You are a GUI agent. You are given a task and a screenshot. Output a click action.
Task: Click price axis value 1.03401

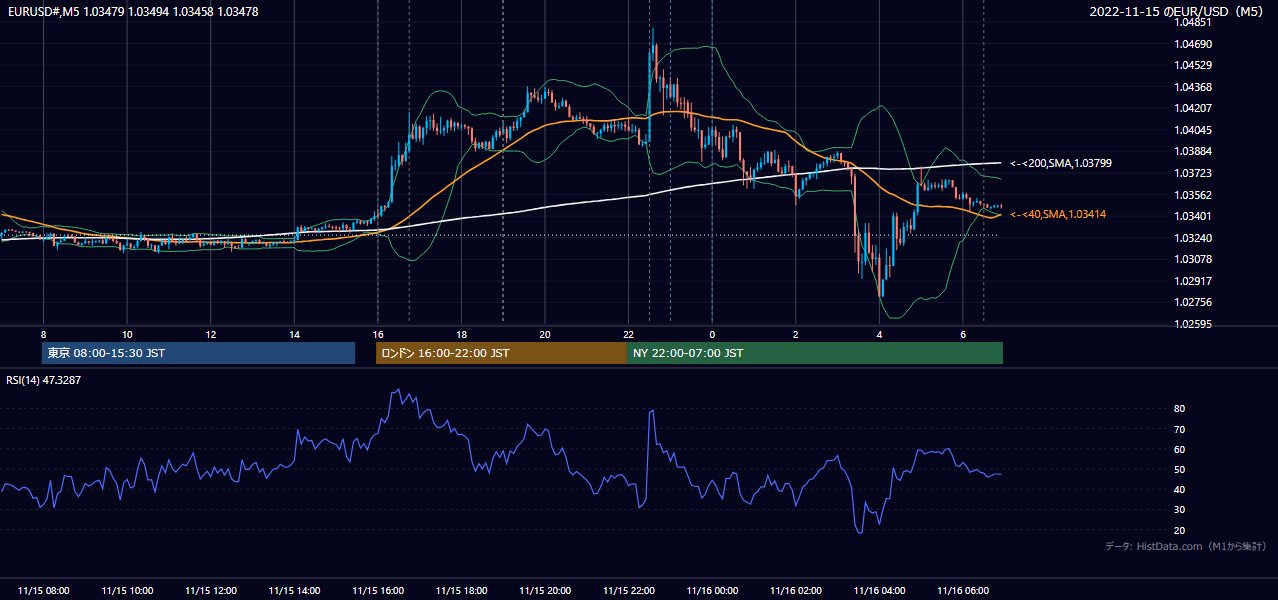pyautogui.click(x=1195, y=216)
